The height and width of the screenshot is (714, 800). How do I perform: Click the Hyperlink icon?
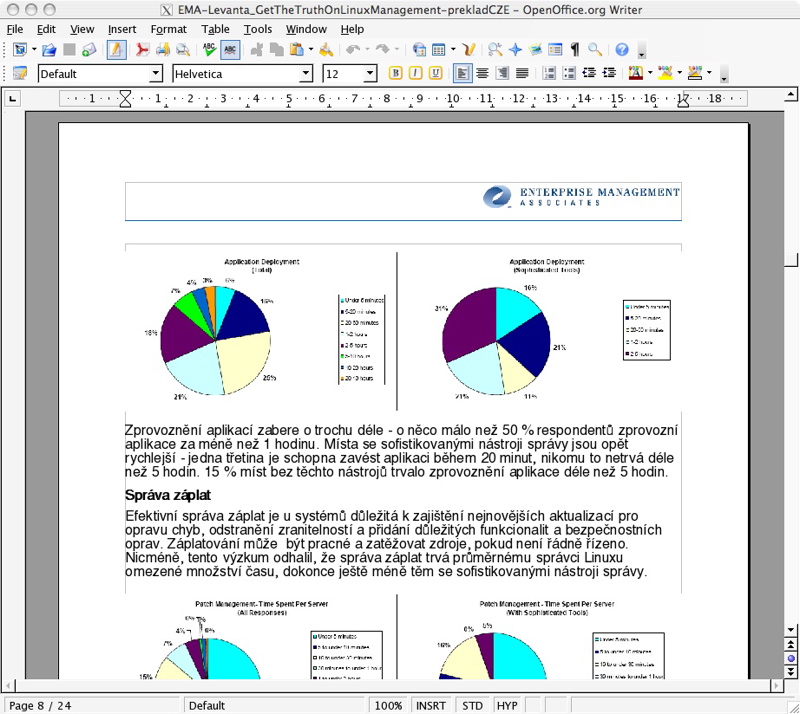pos(419,50)
